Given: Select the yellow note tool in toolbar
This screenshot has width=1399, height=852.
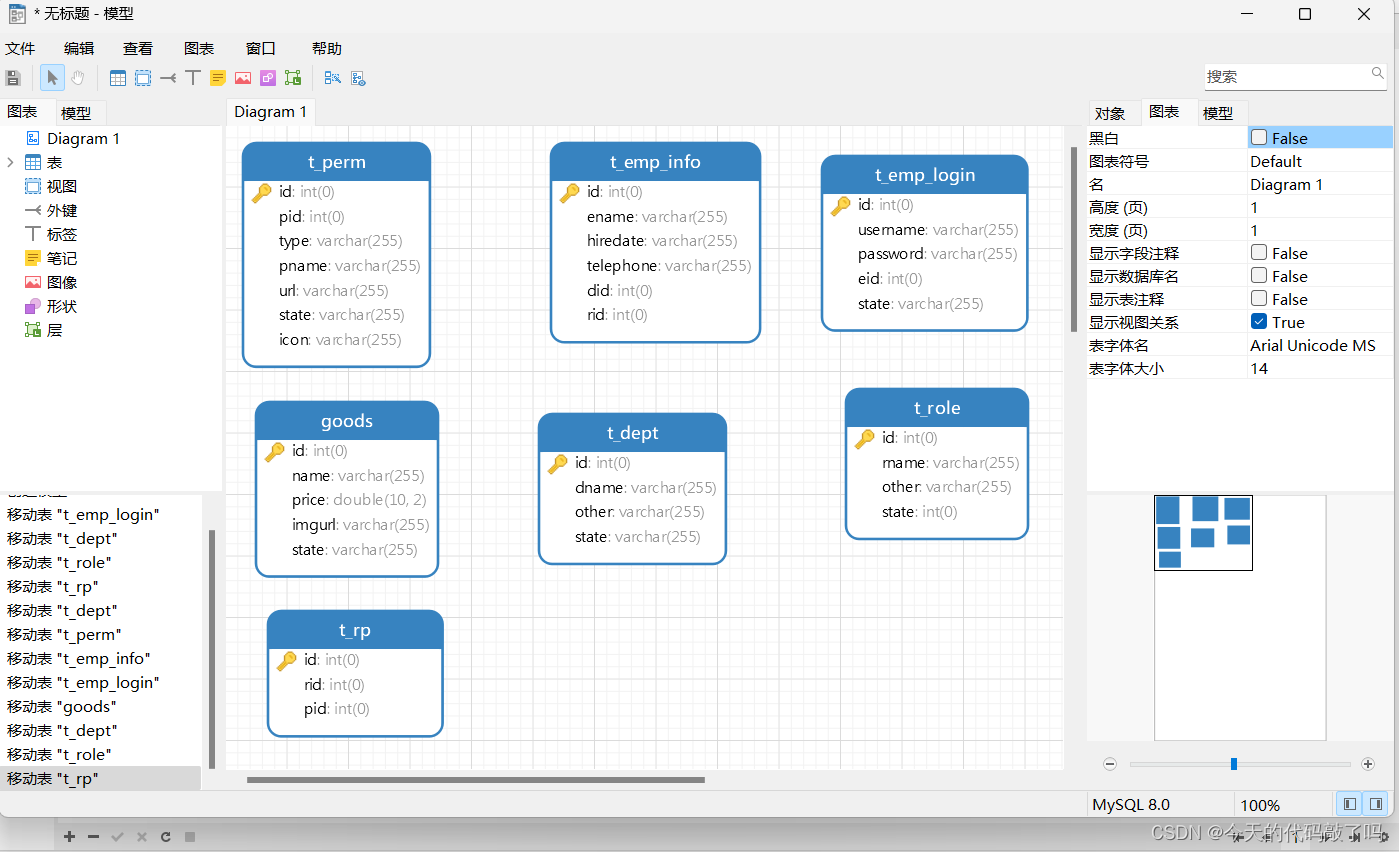Looking at the screenshot, I should [217, 78].
